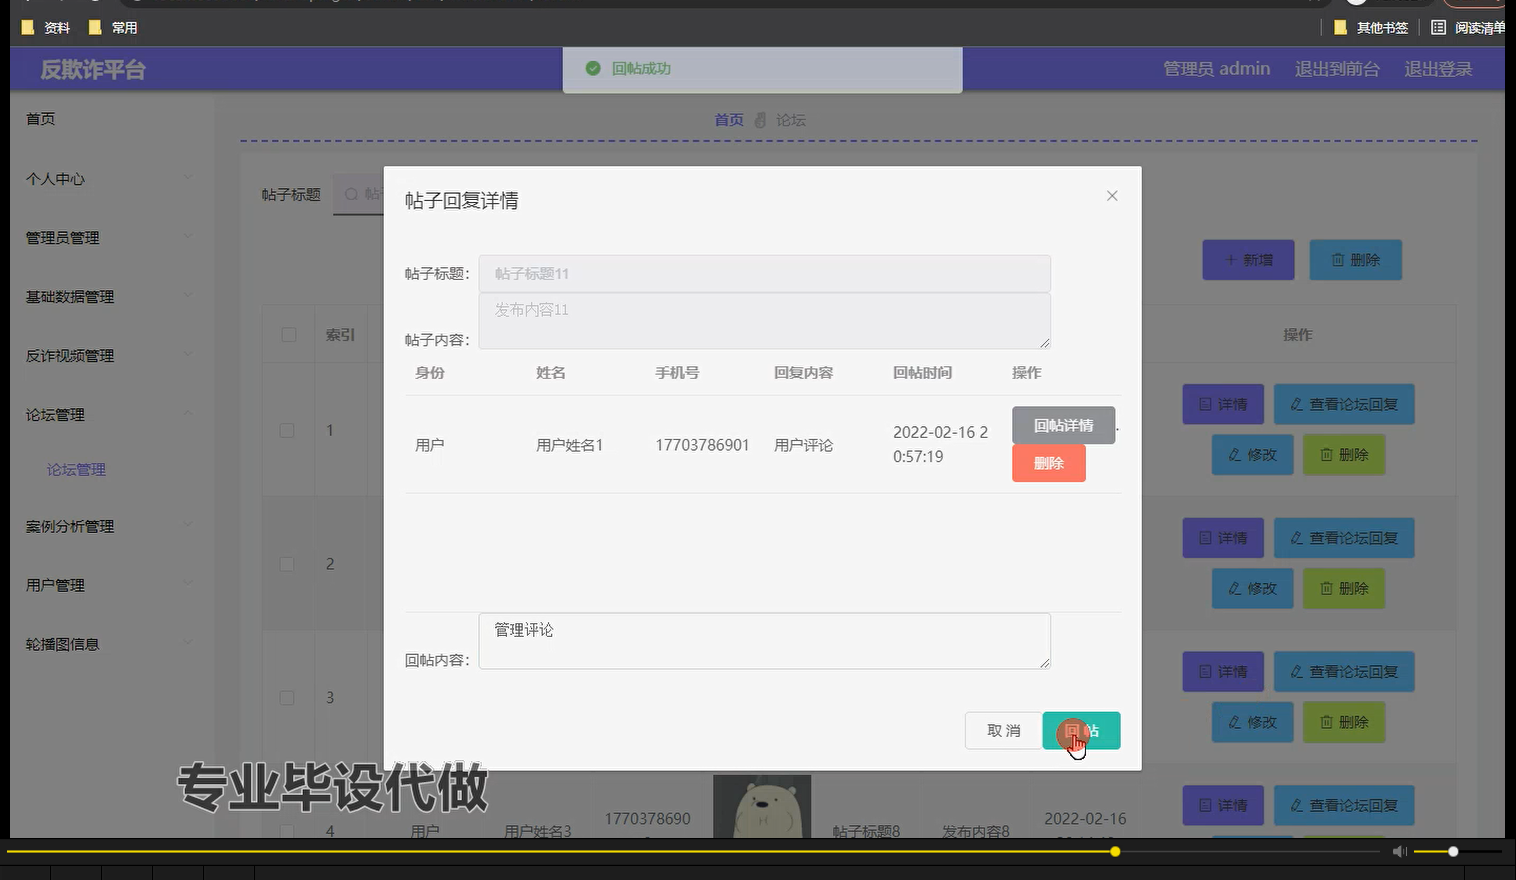Click the plus icon on the 新增 button

(1230, 259)
